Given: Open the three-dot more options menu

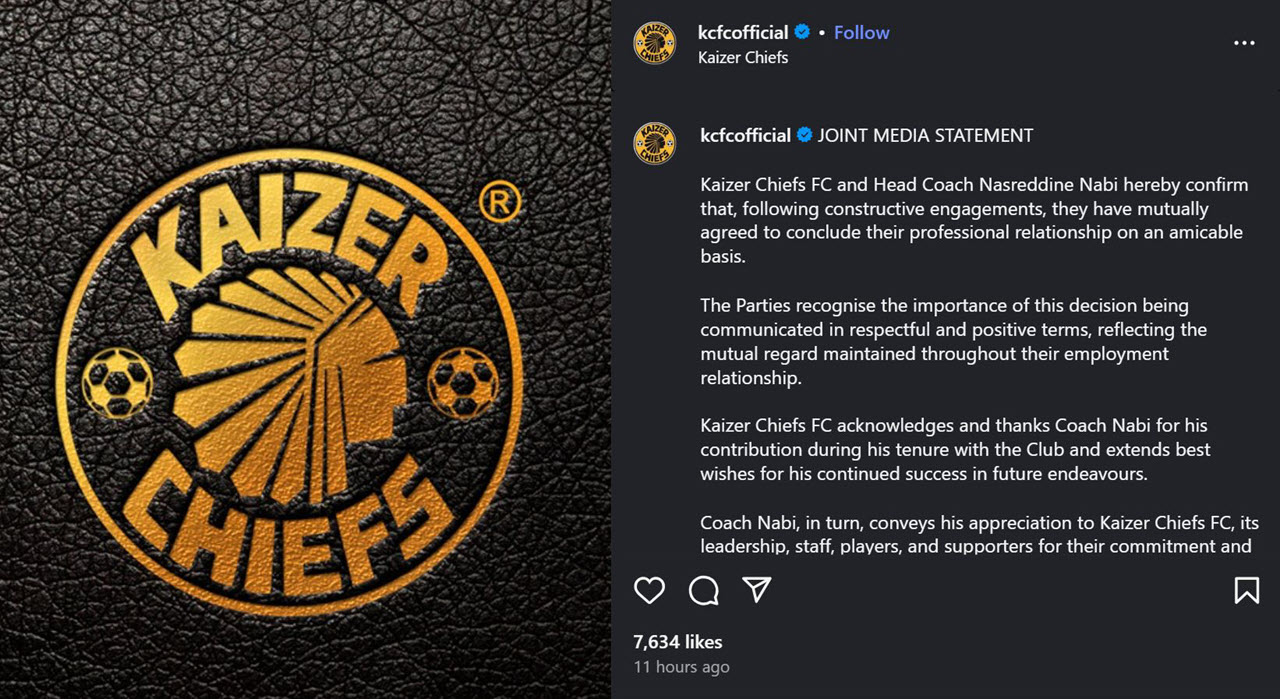Looking at the screenshot, I should point(1243,43).
